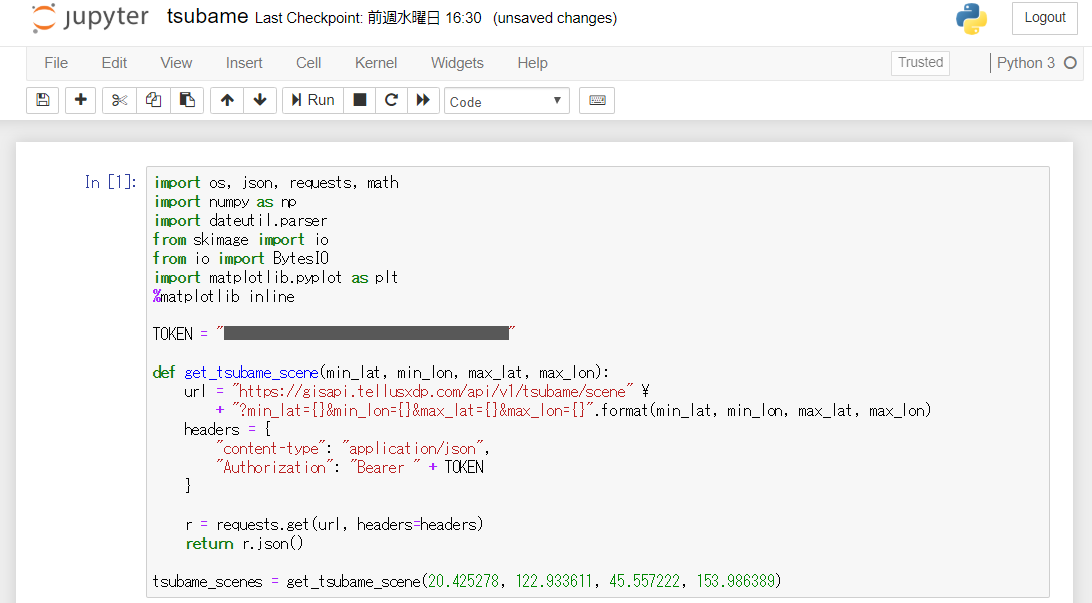Click the gisapi.tellusxdp.com URL string
The image size is (1092, 603).
click(432, 391)
